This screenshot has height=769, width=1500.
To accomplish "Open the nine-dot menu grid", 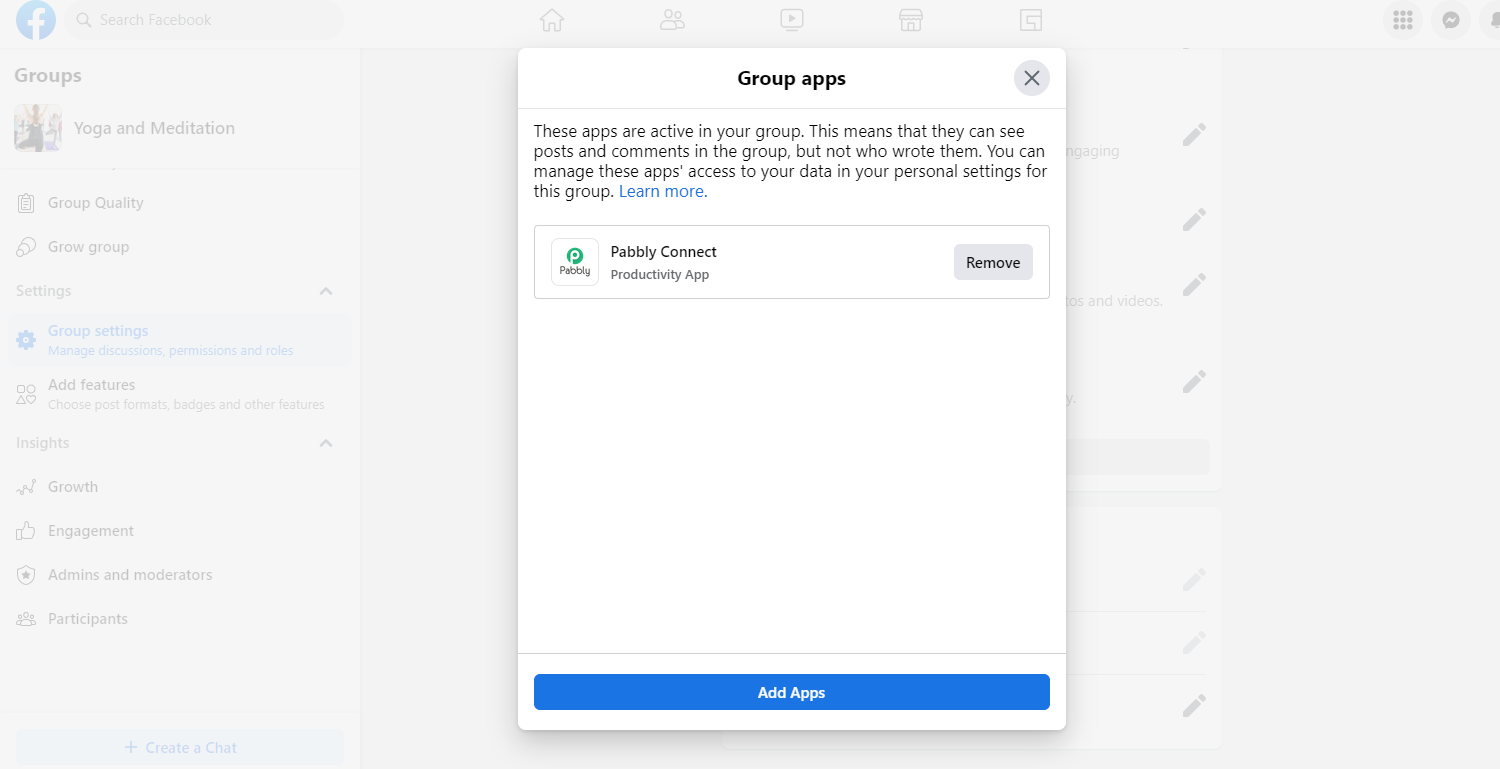I will pos(1402,20).
